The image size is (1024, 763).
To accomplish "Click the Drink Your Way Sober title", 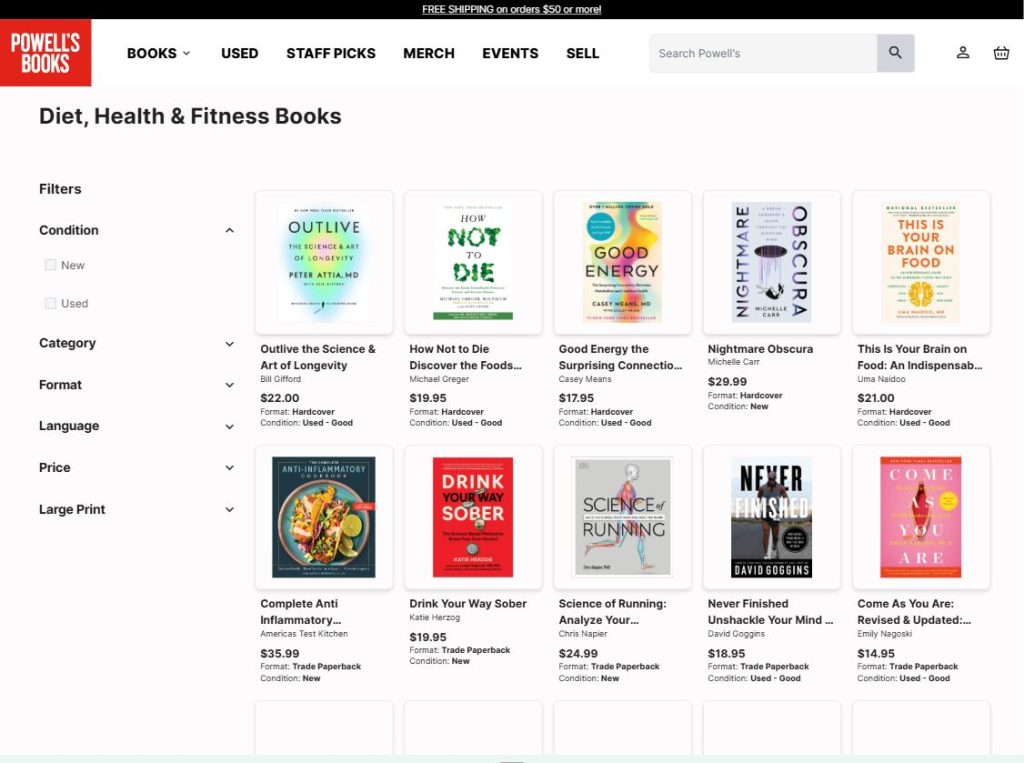I will (x=468, y=604).
